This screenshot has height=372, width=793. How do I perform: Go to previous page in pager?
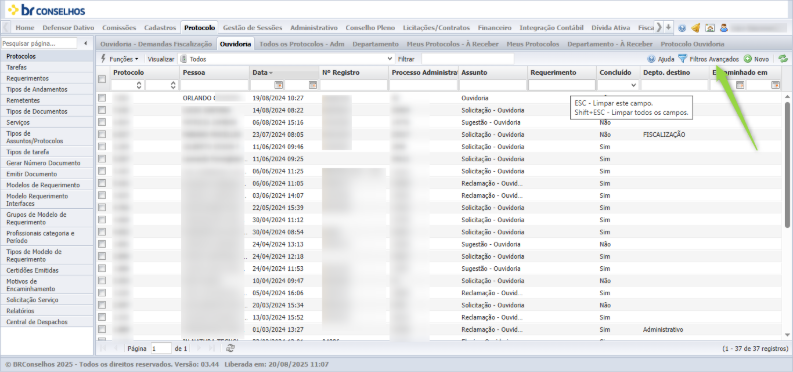(x=116, y=348)
